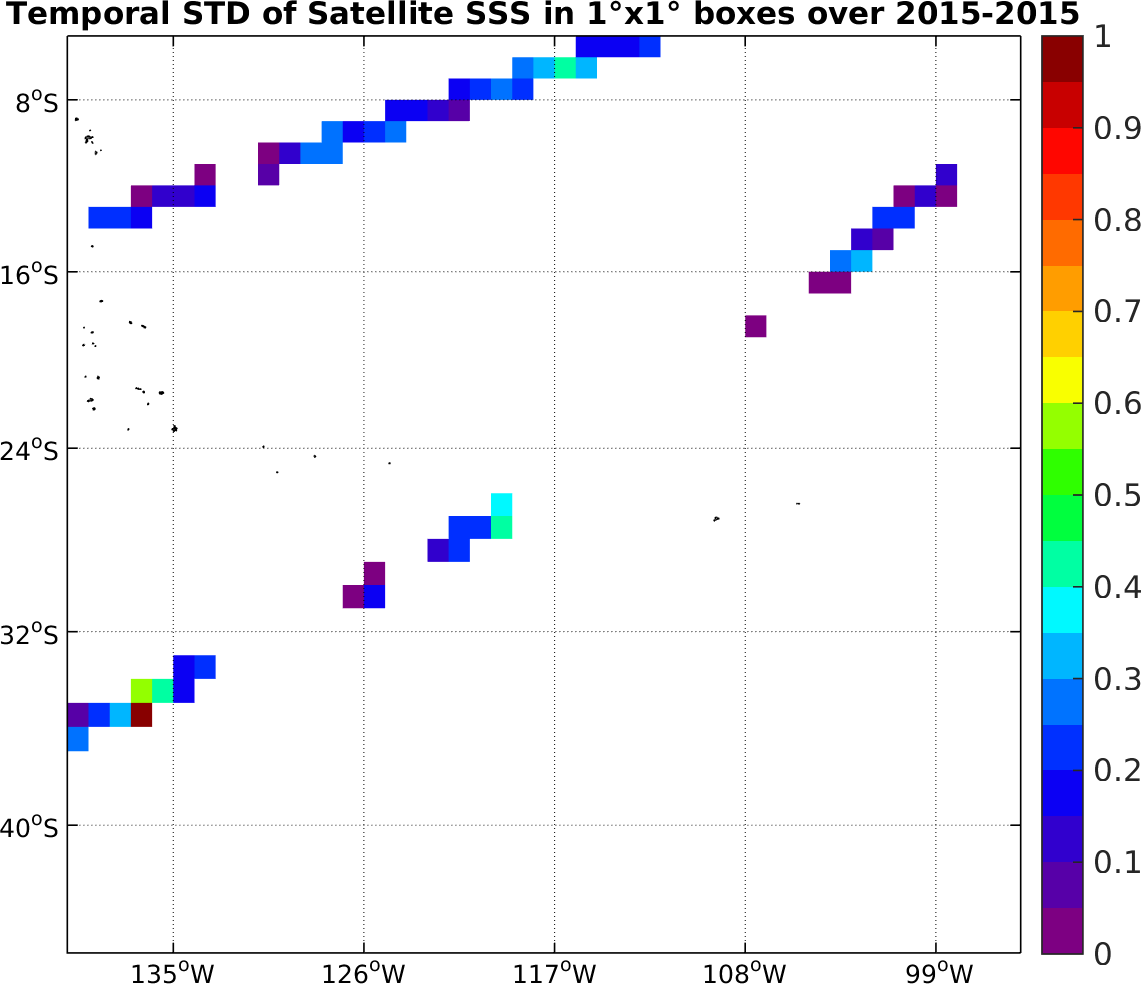Click the colorbar tick label 0.3

(x=1117, y=679)
